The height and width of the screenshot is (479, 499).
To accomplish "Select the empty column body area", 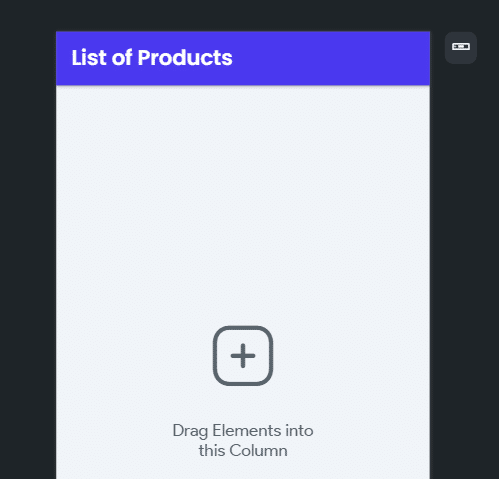I will [243, 282].
